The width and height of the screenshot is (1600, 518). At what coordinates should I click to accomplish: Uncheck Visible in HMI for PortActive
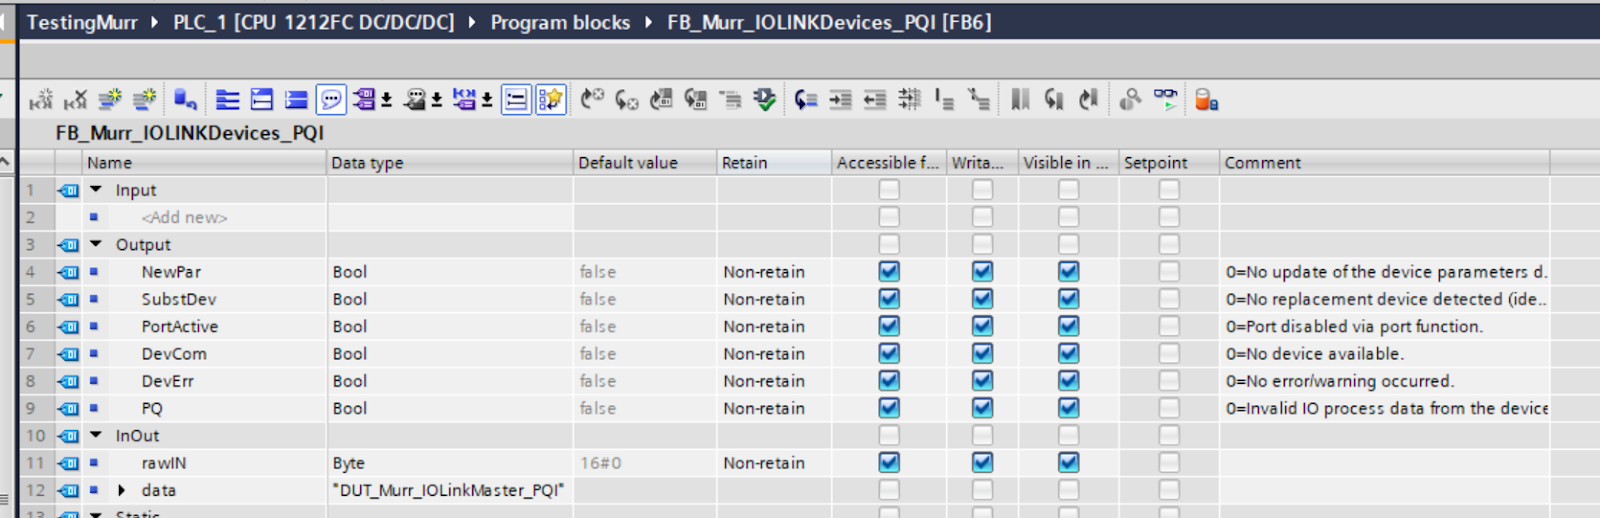tap(1069, 325)
